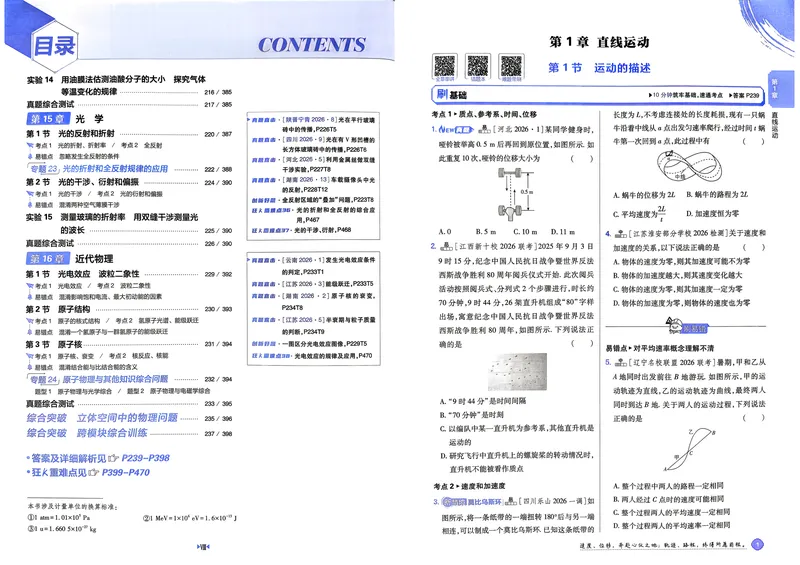Click the mascot icon above 易错点 section
The image size is (800, 565).
point(673,325)
